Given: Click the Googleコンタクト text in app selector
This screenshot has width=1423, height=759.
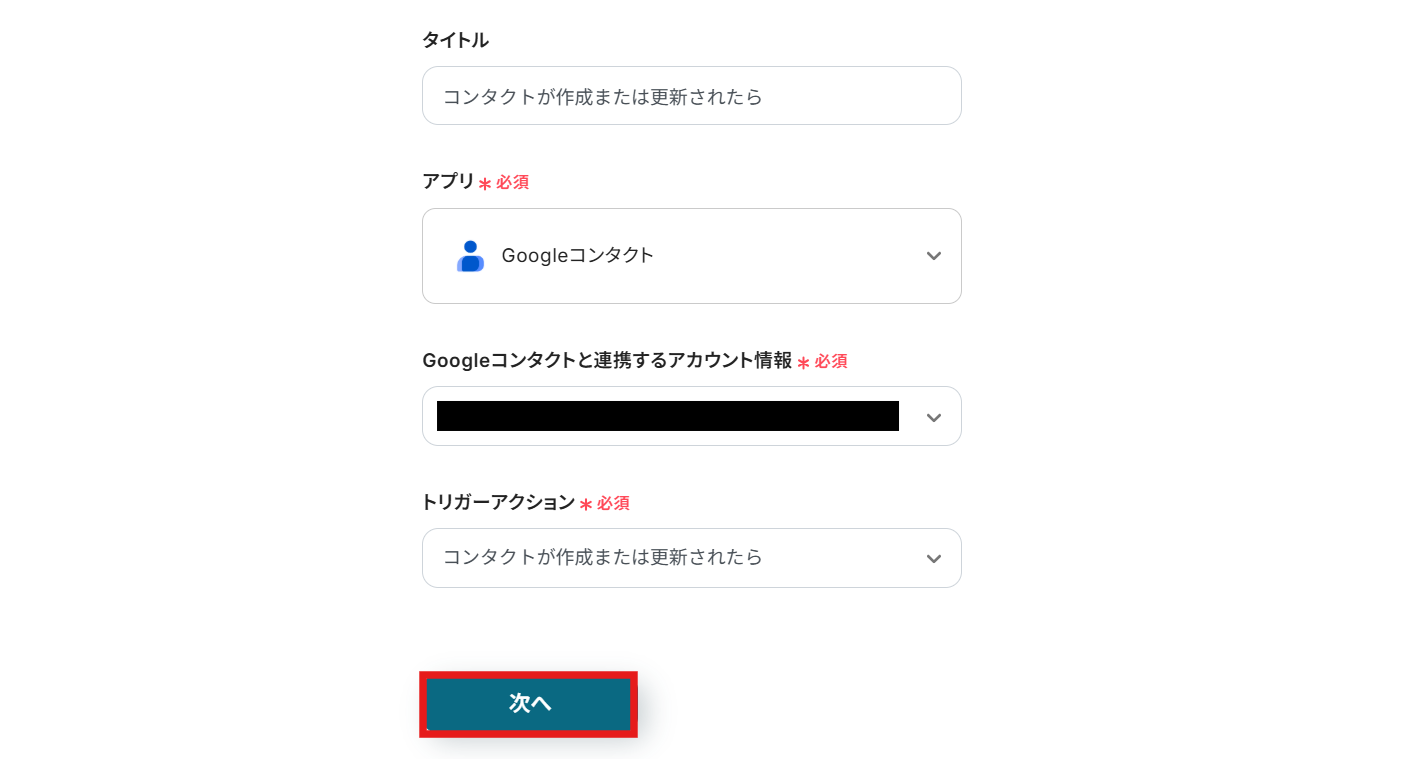Looking at the screenshot, I should [577, 256].
